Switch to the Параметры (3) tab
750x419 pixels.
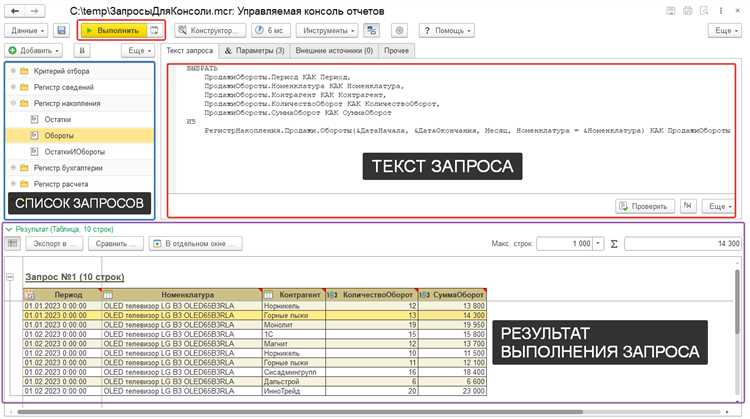(254, 50)
